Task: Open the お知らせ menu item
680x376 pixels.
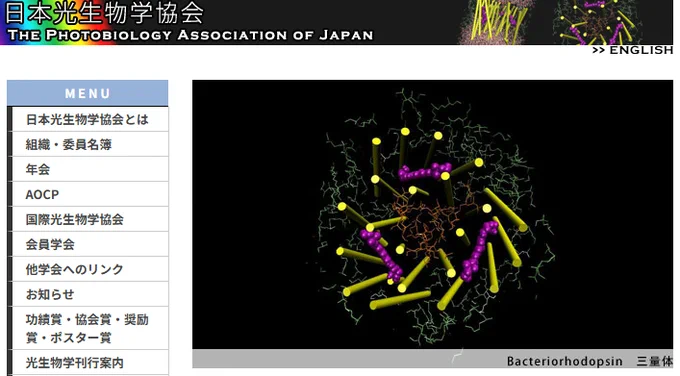Action: (x=90, y=294)
